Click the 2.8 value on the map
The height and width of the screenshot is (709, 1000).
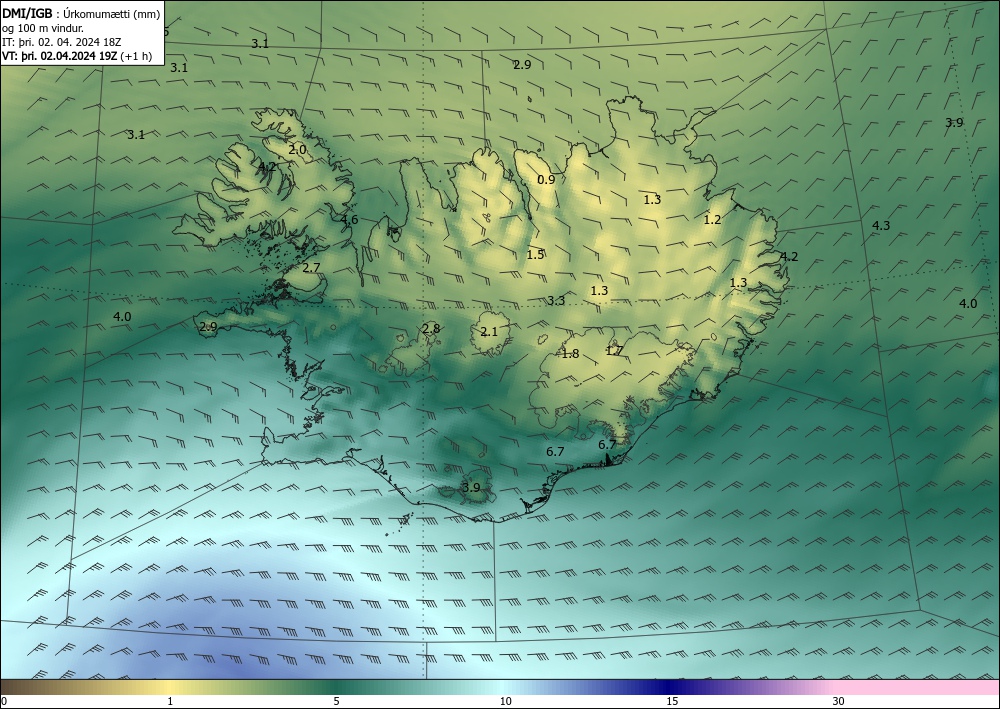pos(431,329)
